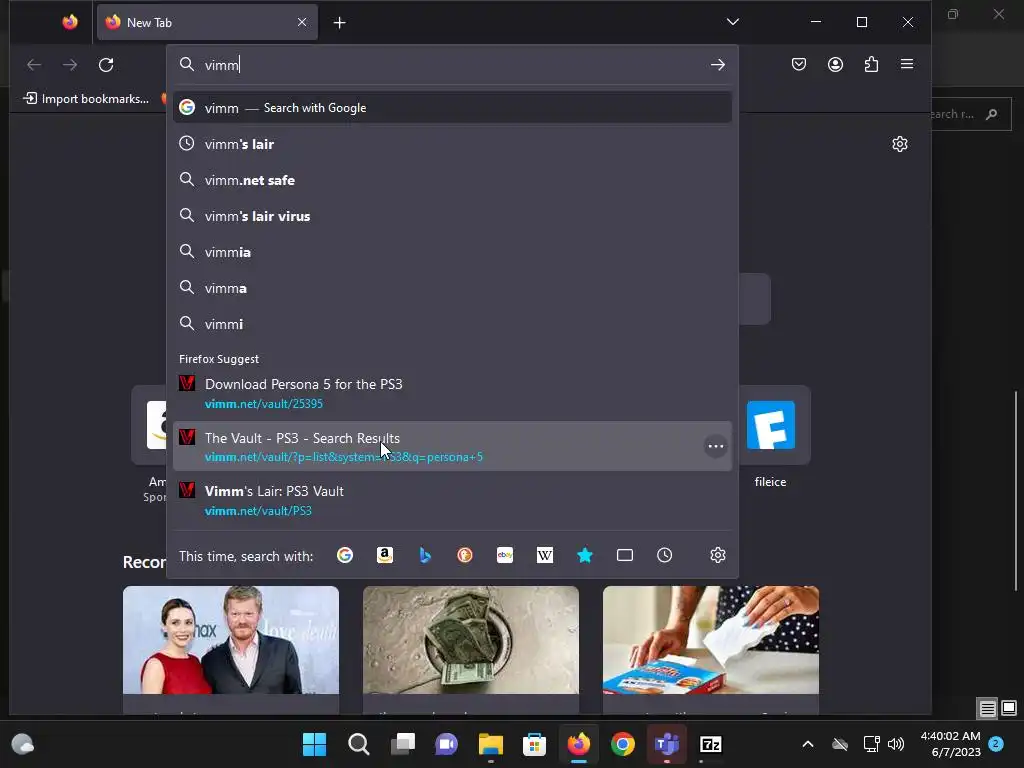Search this time with Google icon

pyautogui.click(x=345, y=555)
